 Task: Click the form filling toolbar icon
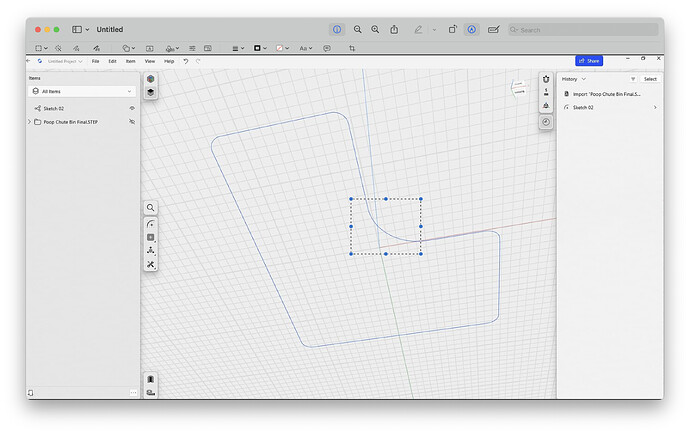pyautogui.click(x=494, y=29)
